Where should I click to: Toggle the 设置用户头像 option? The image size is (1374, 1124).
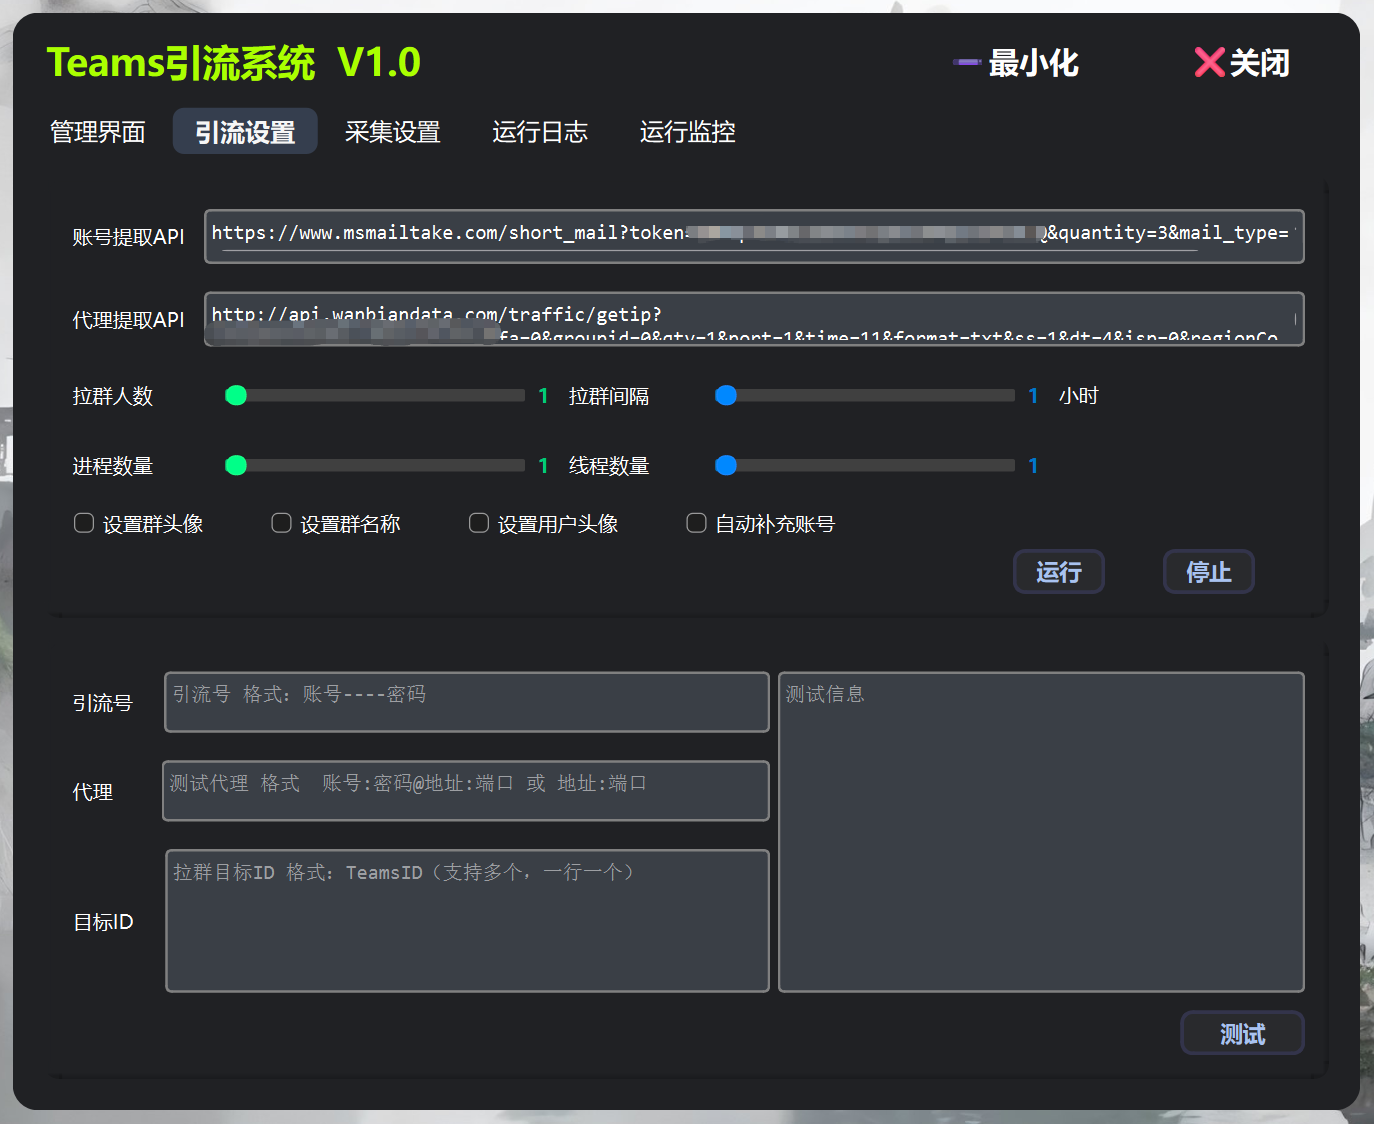point(478,522)
